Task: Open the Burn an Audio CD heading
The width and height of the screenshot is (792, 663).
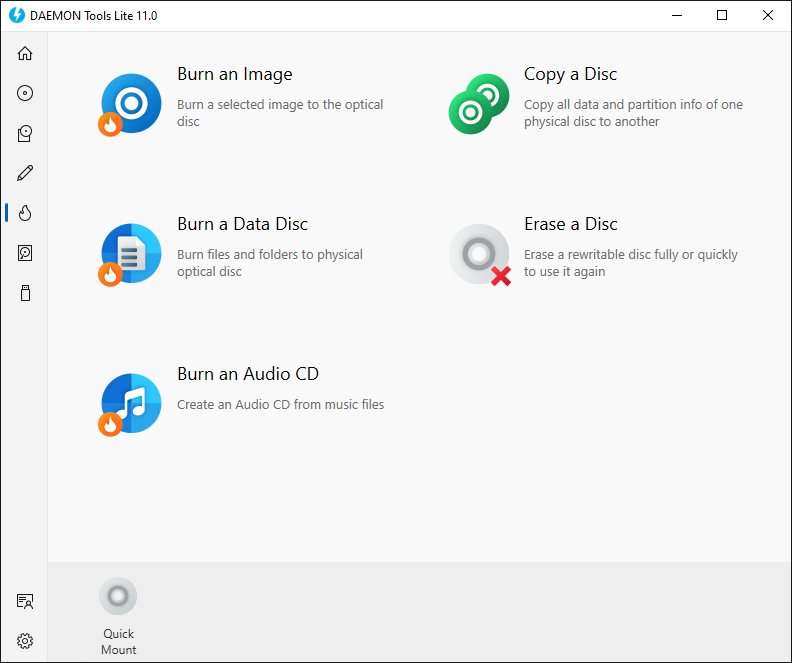Action: point(248,374)
